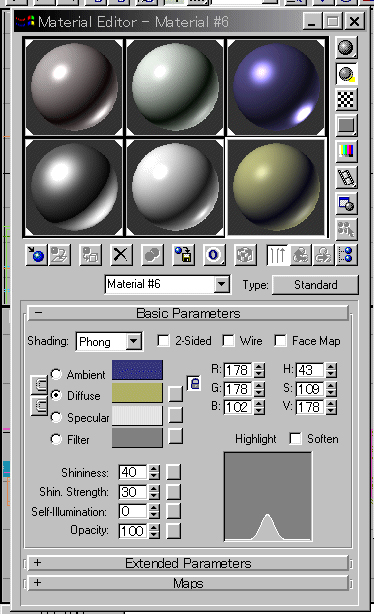Select the purple-blue sphere sample slot
Image resolution: width=374 pixels, height=614 pixels.
point(276,87)
